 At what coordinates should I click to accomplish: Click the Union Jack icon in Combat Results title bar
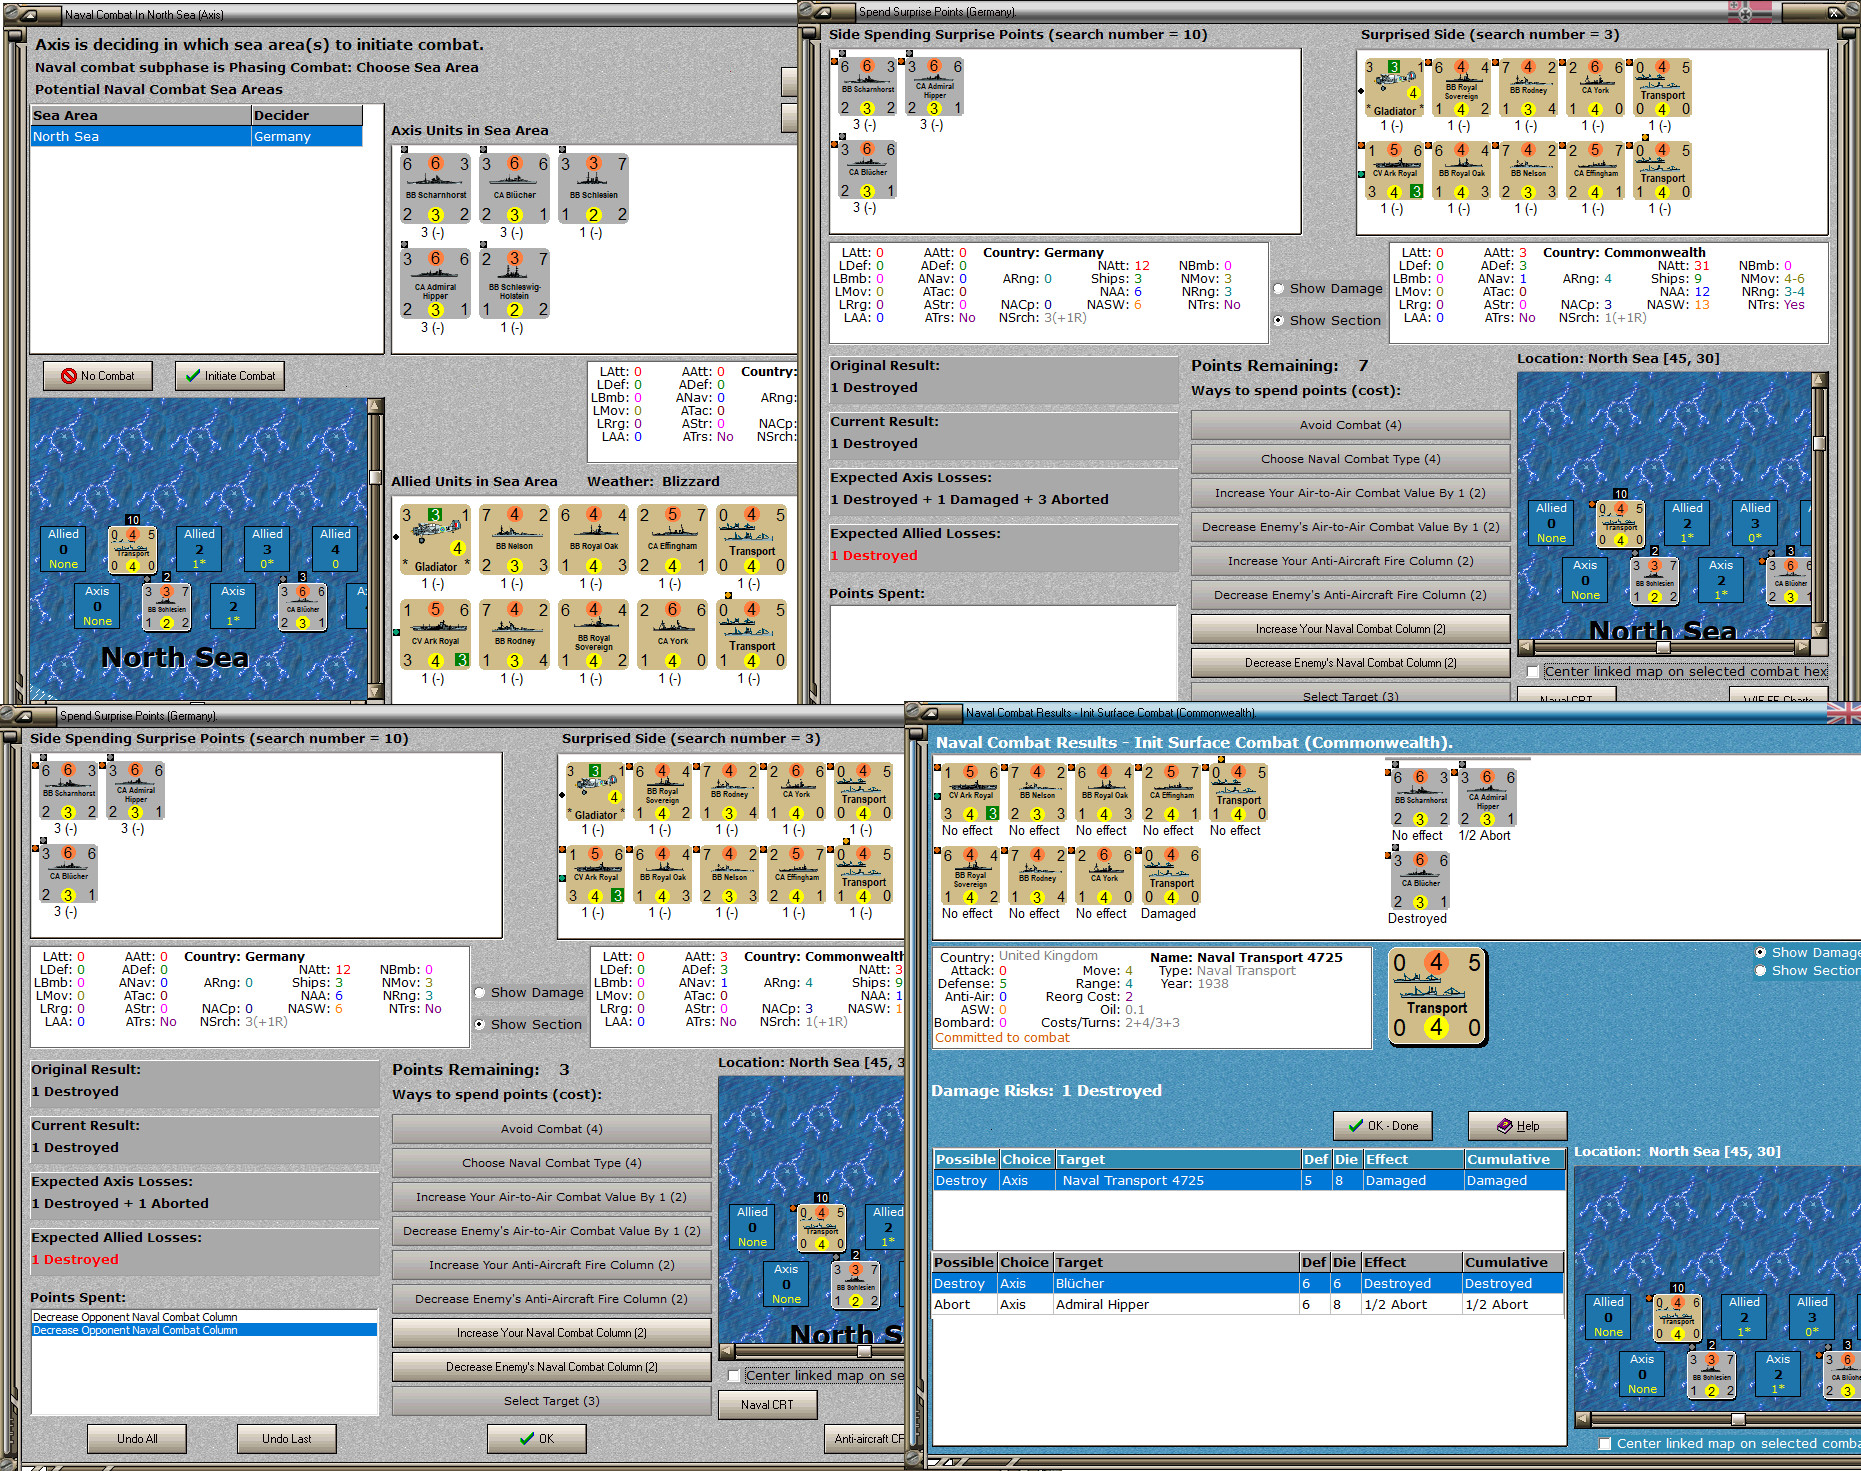pos(1843,713)
